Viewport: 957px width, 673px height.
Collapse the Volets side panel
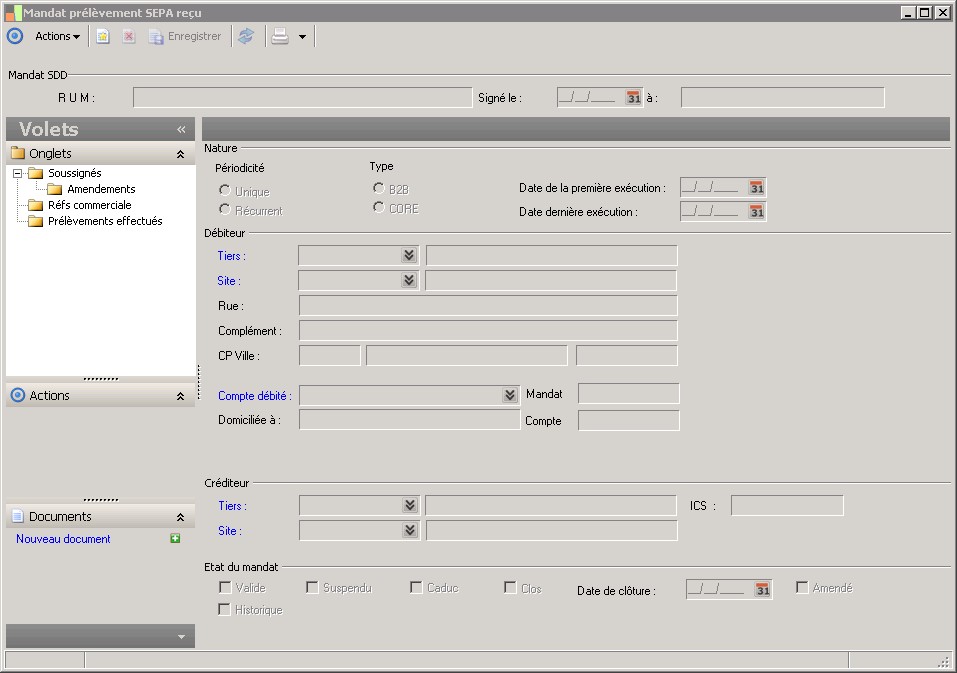tap(181, 129)
